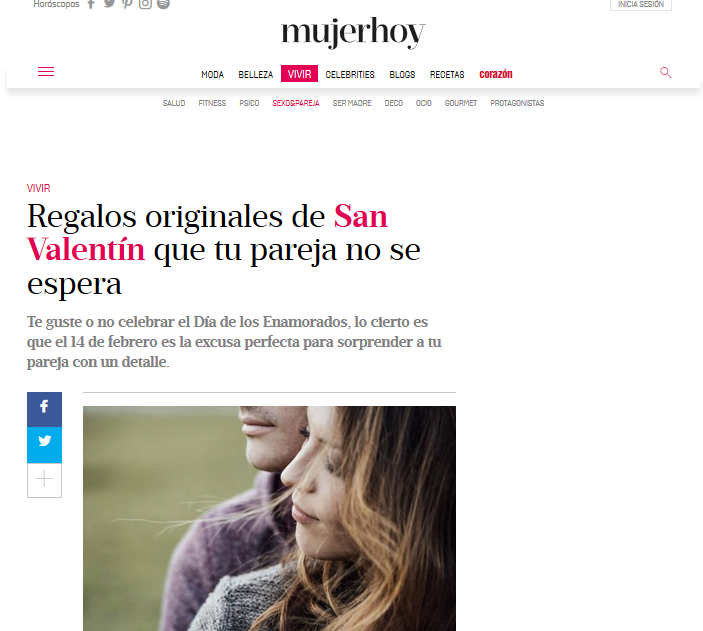Open the couple article photo
This screenshot has width=703, height=631.
point(269,518)
